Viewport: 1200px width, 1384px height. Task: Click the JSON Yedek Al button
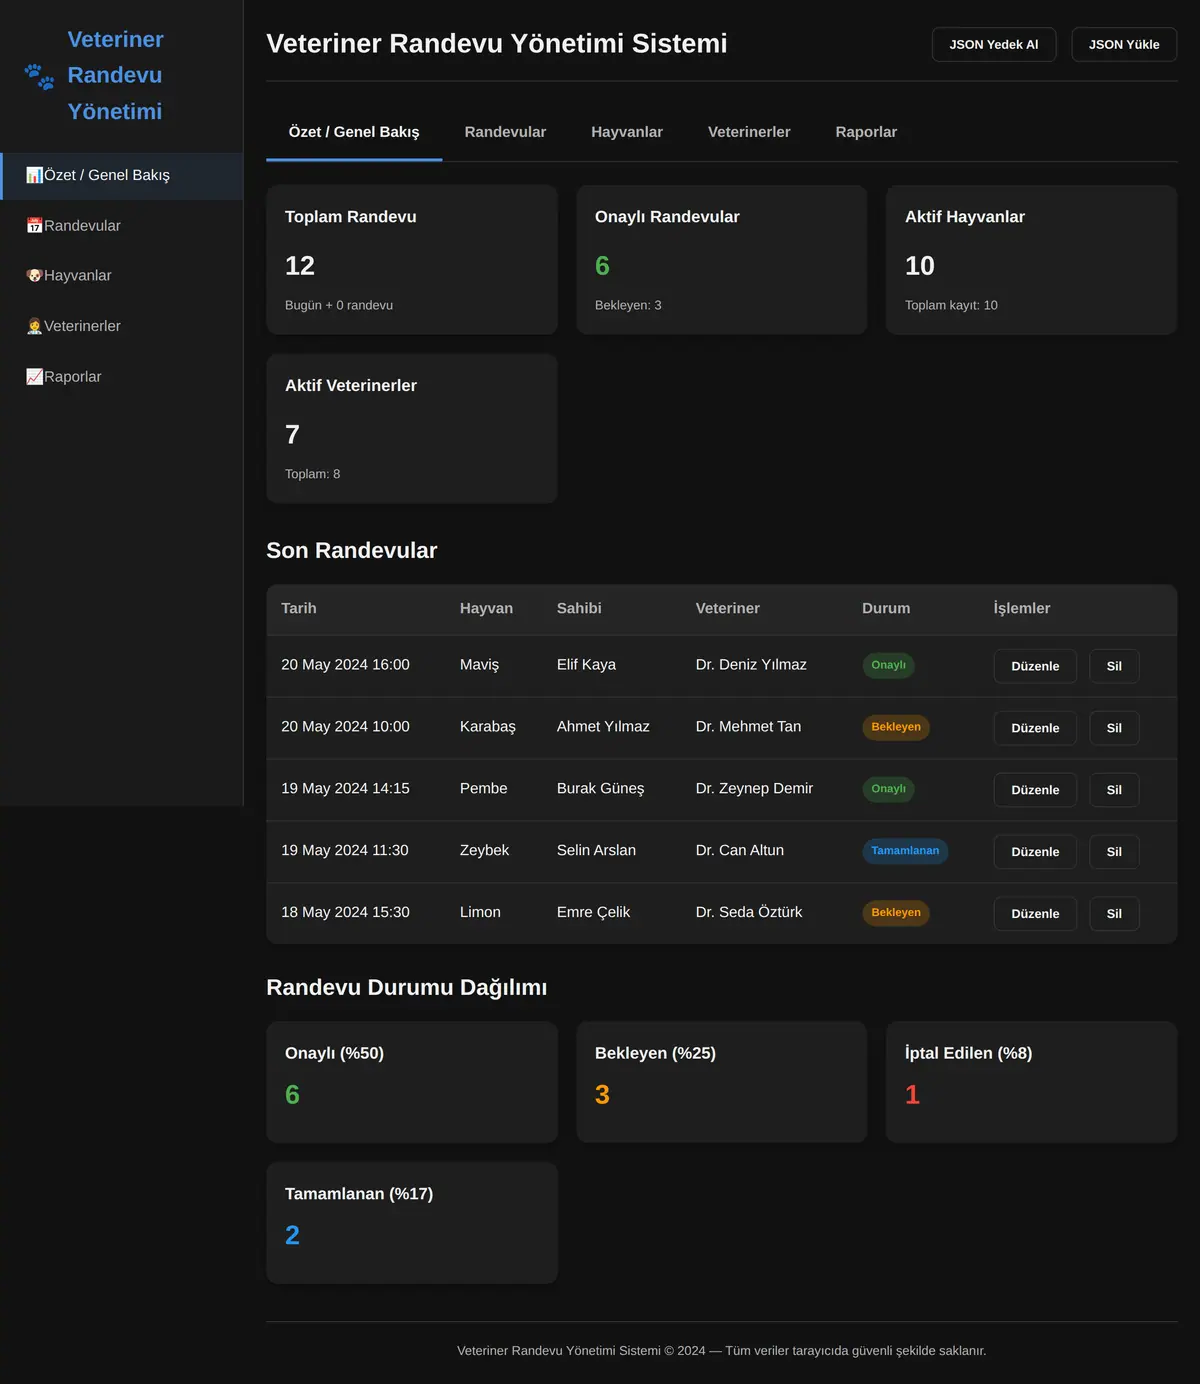(x=994, y=45)
